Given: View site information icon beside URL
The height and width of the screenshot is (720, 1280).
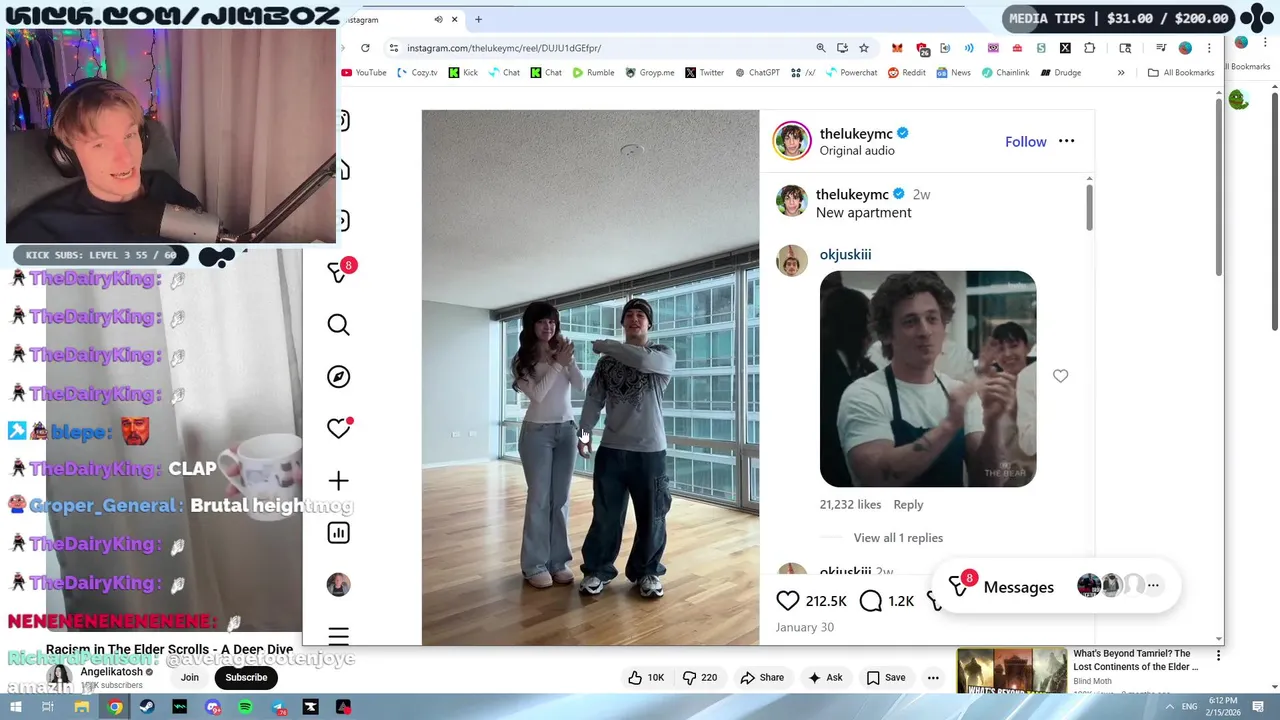Looking at the screenshot, I should [x=394, y=48].
